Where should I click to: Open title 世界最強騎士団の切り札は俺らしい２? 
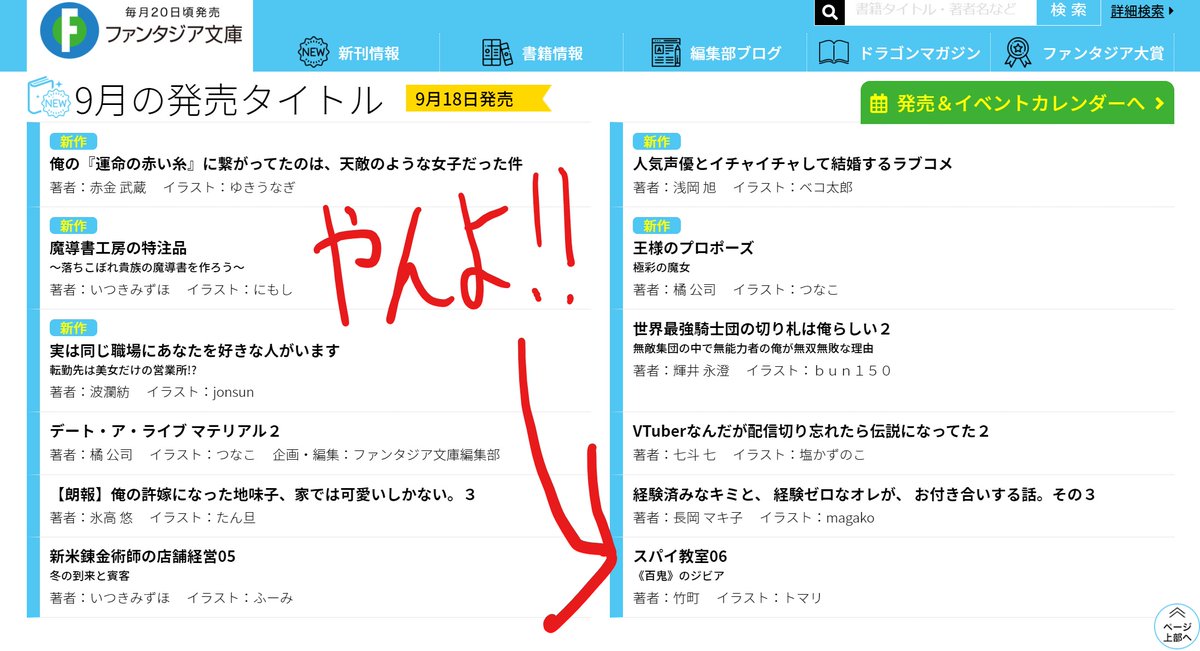pos(762,328)
